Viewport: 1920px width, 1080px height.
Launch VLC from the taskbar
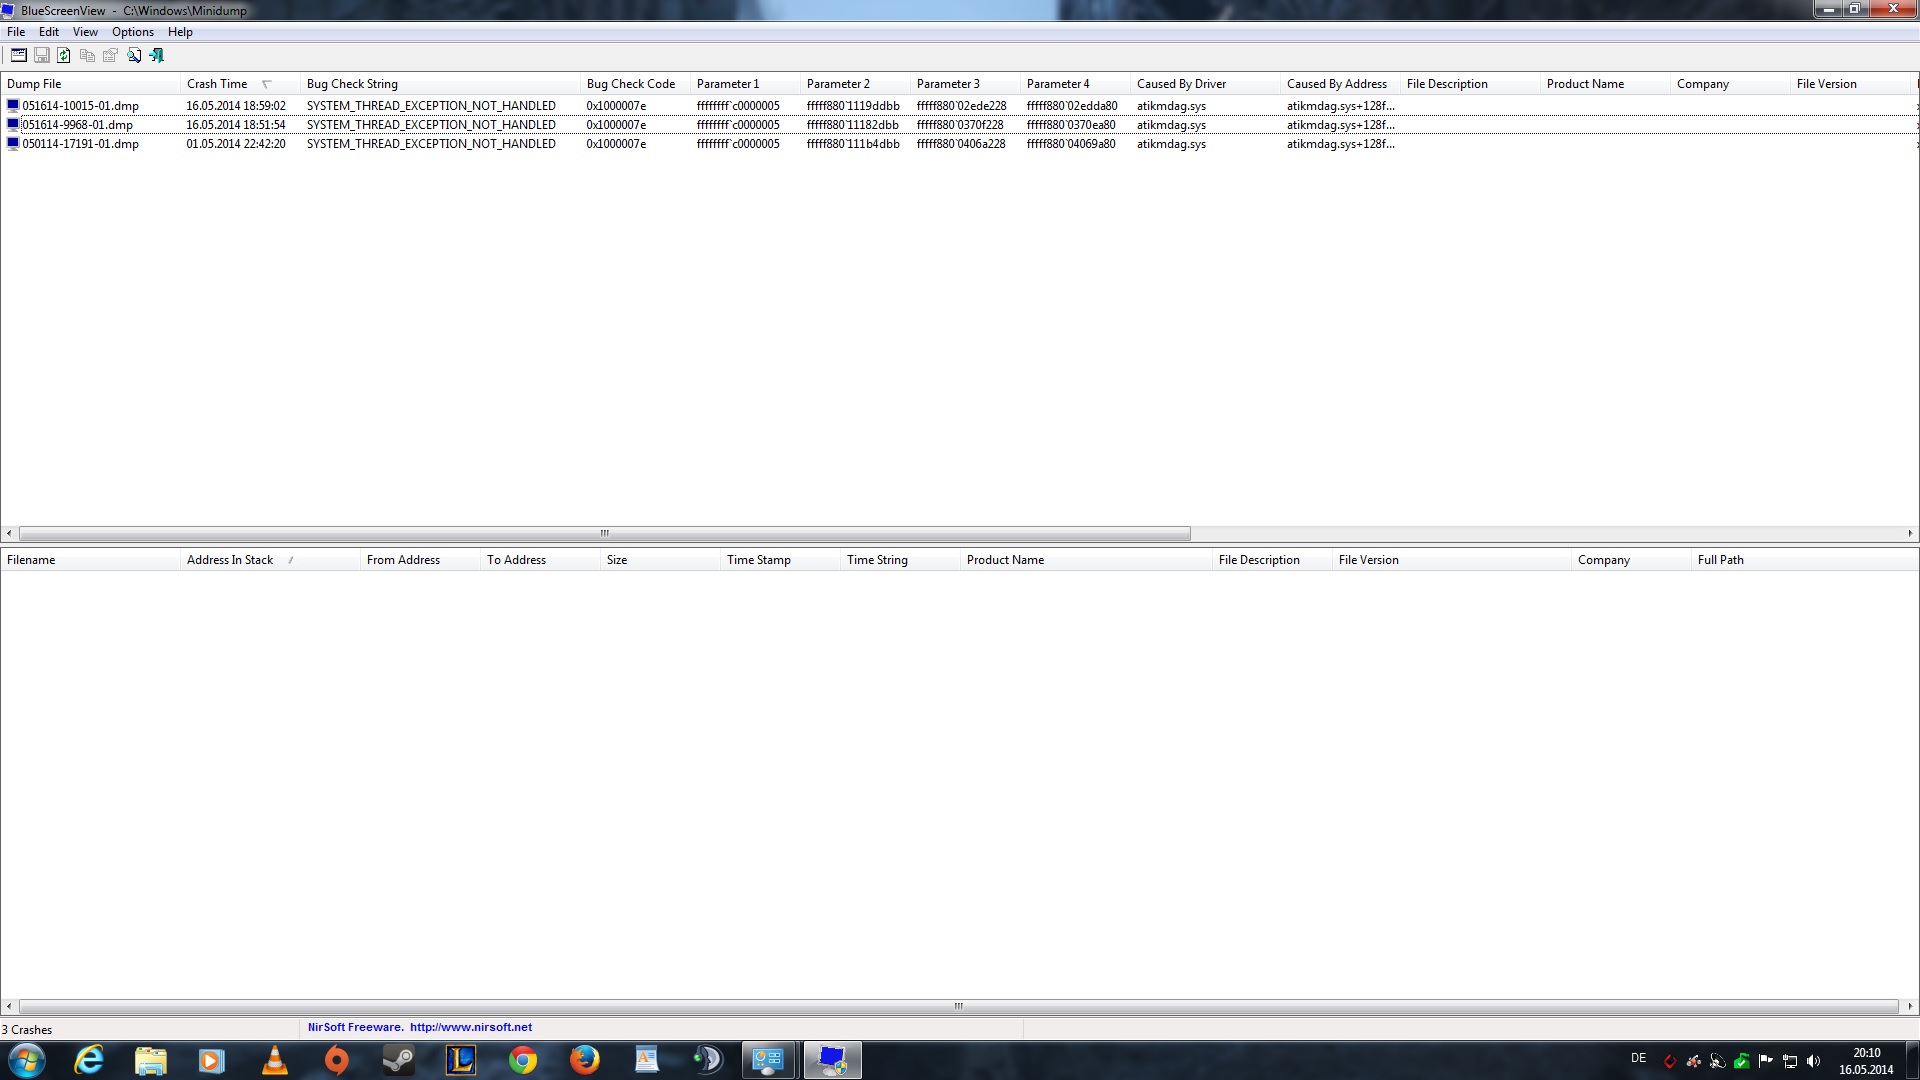click(274, 1060)
